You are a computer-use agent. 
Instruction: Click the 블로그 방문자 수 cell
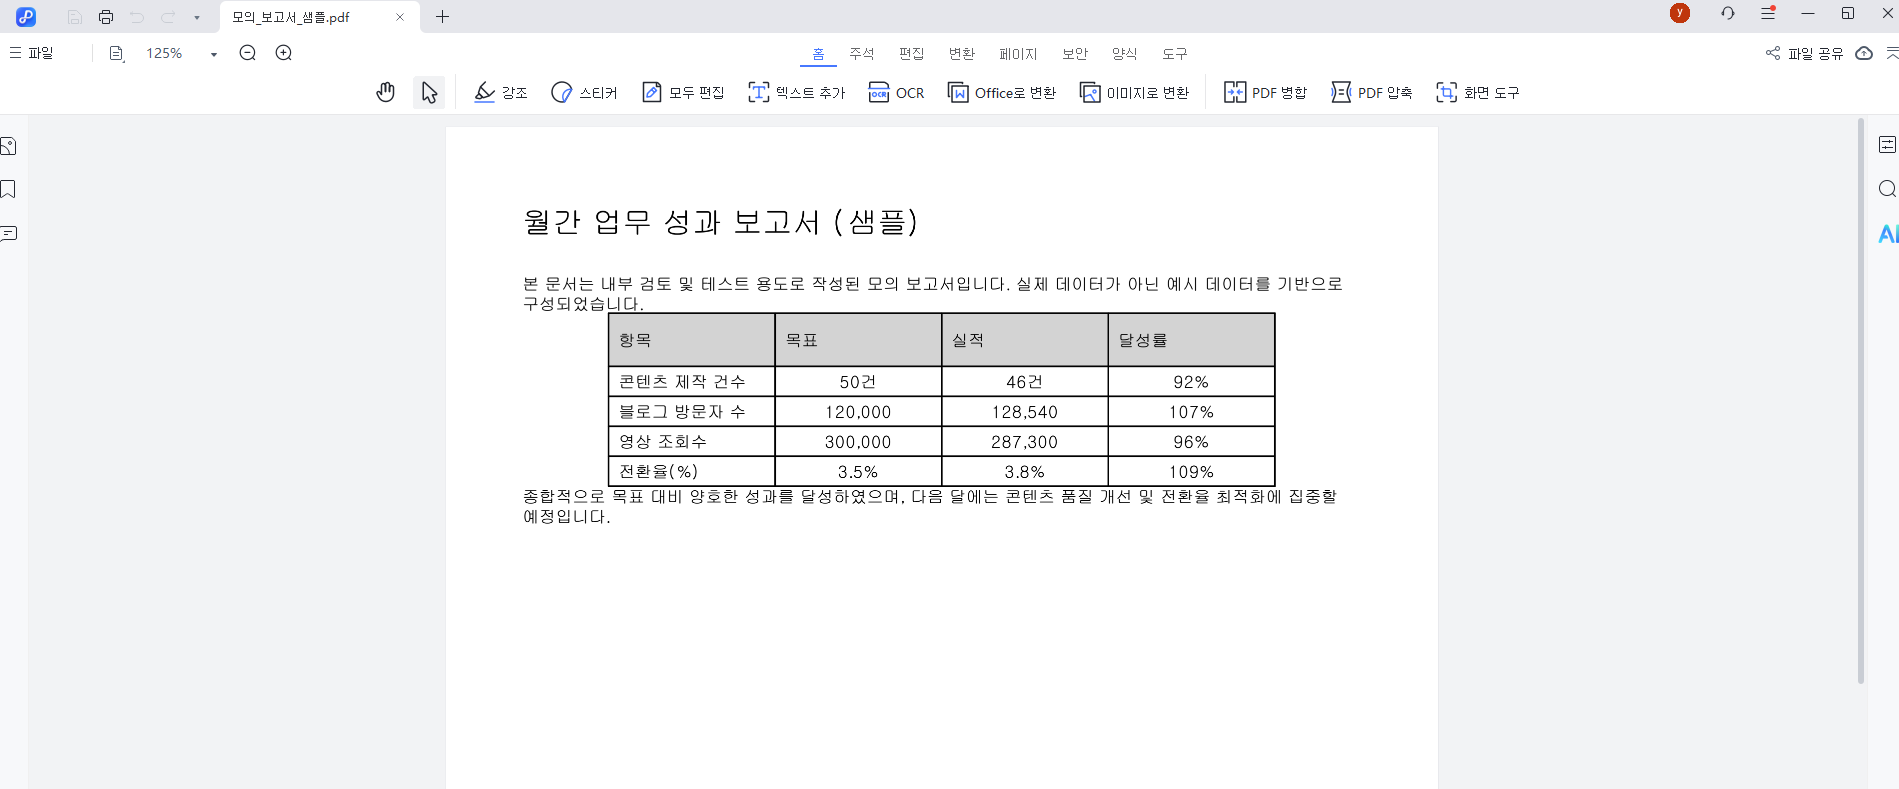[692, 412]
